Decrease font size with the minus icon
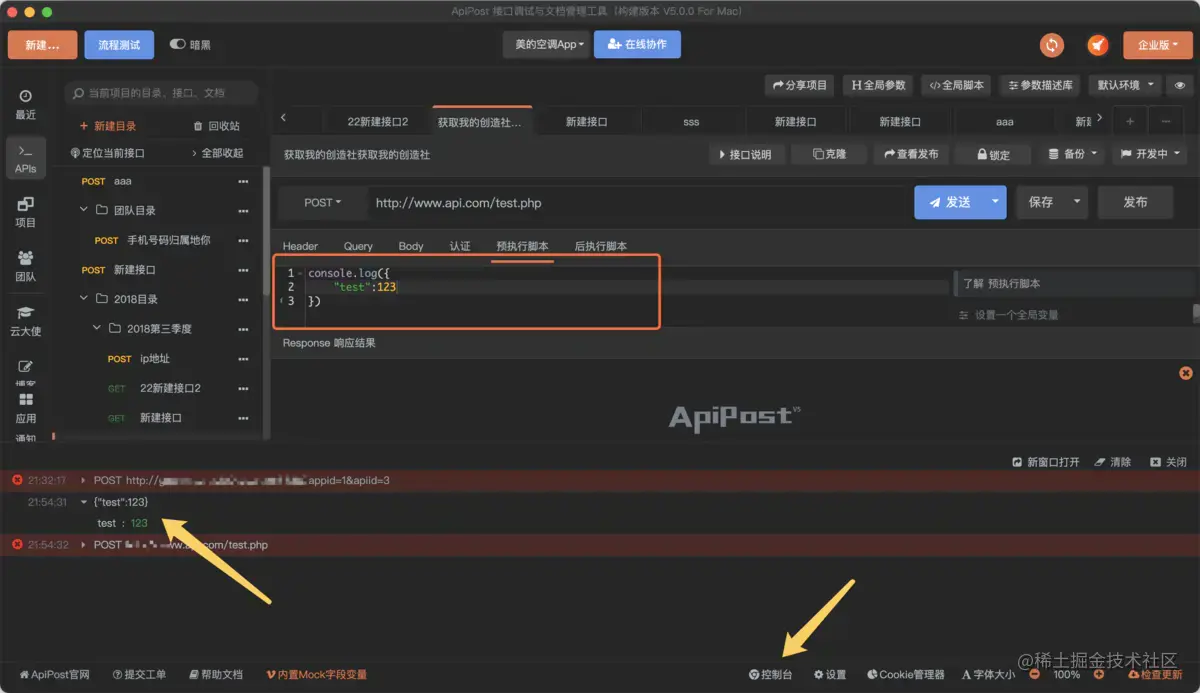The image size is (1200, 693). click(1035, 674)
